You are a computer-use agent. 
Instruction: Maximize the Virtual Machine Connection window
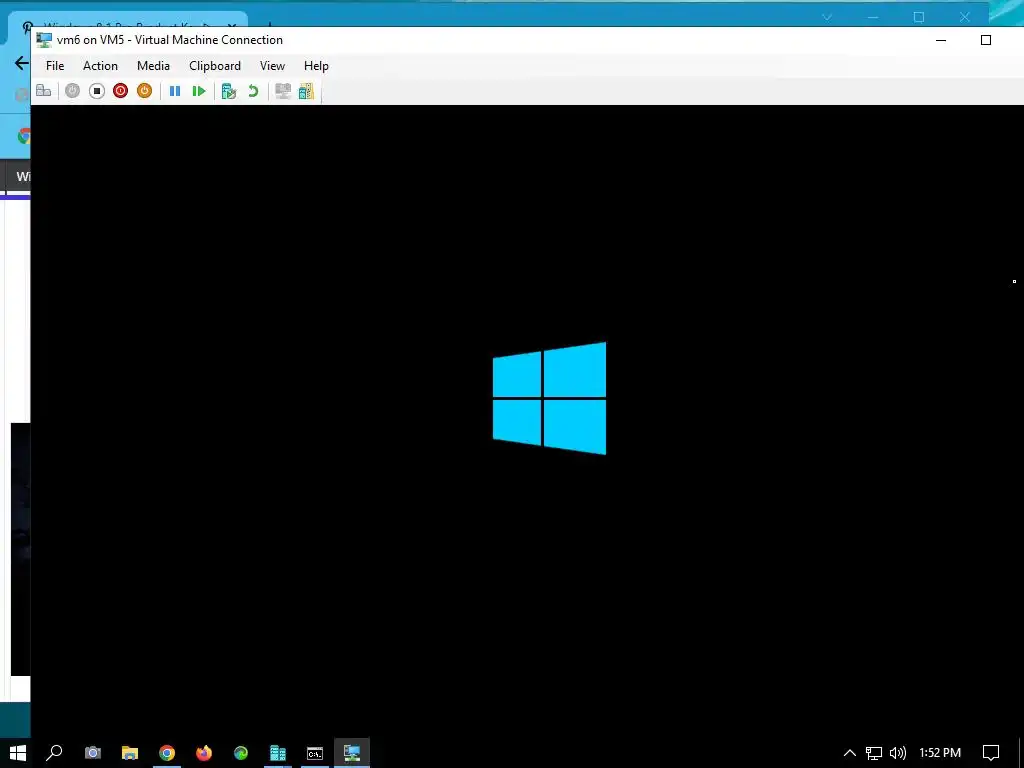pyautogui.click(x=986, y=40)
